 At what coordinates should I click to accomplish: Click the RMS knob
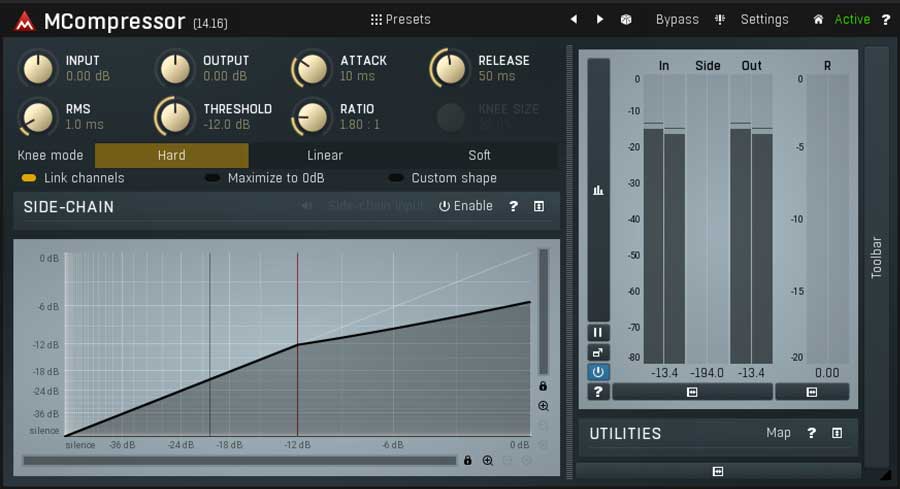[x=38, y=117]
